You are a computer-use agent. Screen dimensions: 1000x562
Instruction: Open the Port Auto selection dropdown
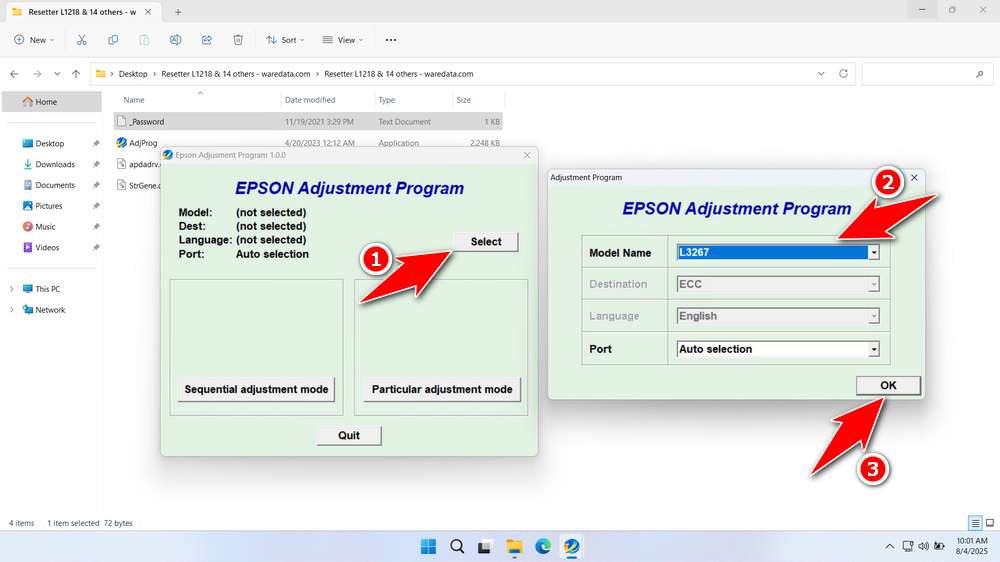pos(874,349)
